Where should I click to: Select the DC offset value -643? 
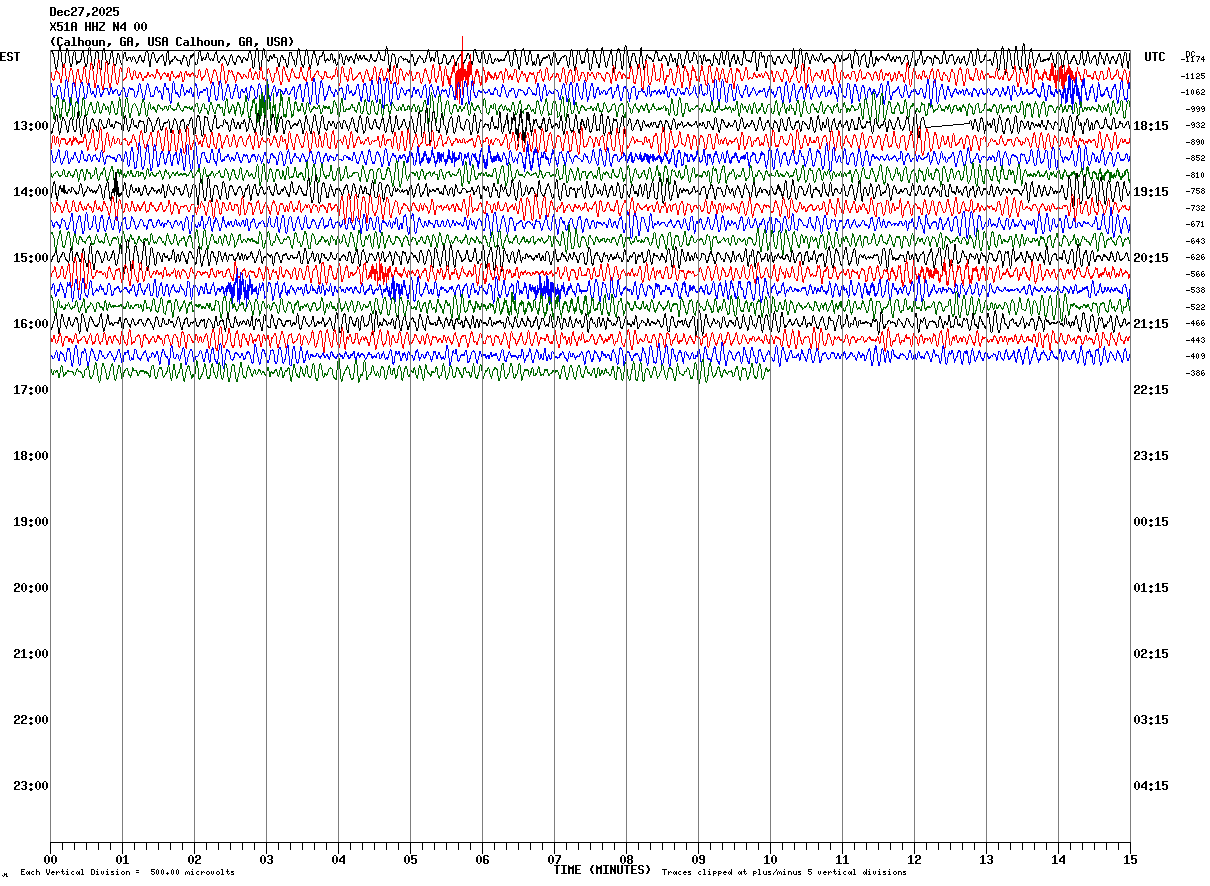tap(1195, 241)
